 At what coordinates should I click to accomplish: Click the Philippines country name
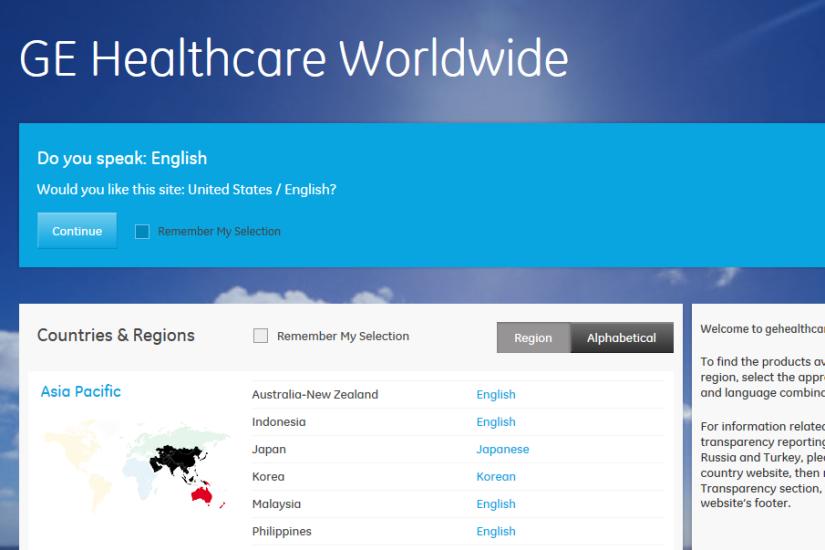click(x=281, y=532)
